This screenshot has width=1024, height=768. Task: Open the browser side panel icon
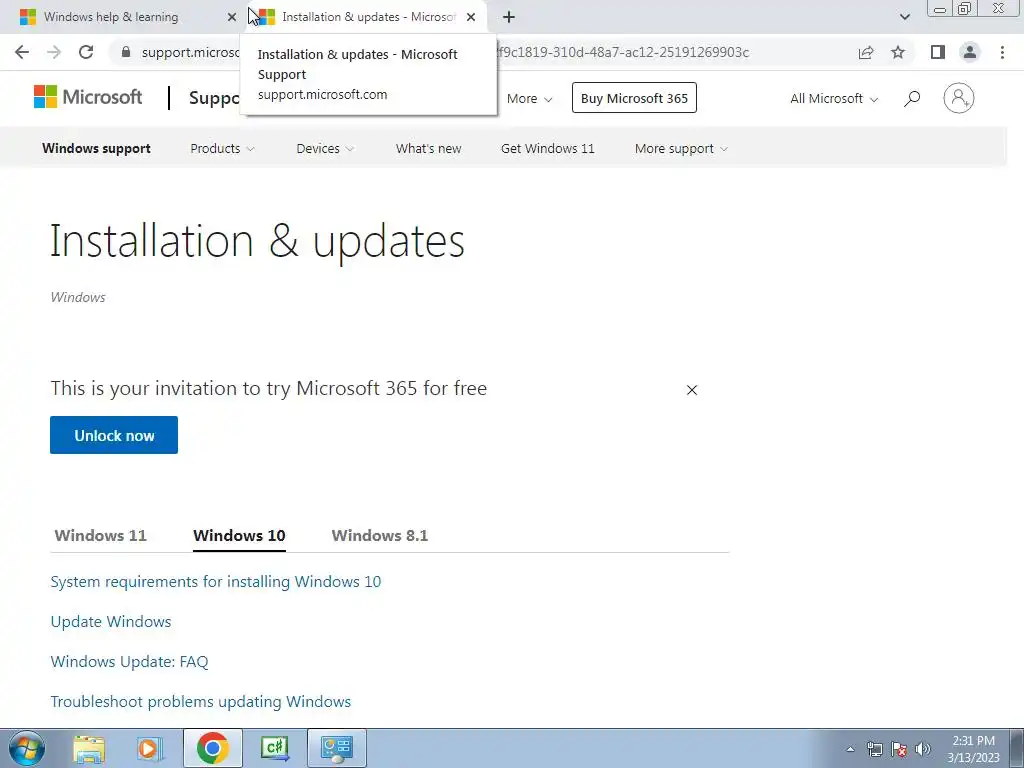point(938,52)
